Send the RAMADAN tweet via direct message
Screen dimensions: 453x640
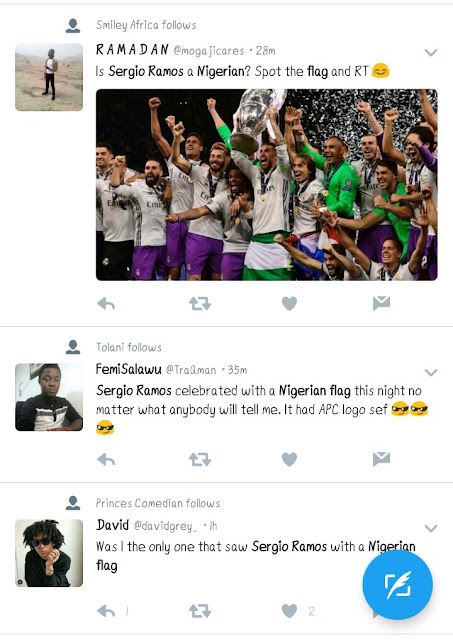point(381,303)
